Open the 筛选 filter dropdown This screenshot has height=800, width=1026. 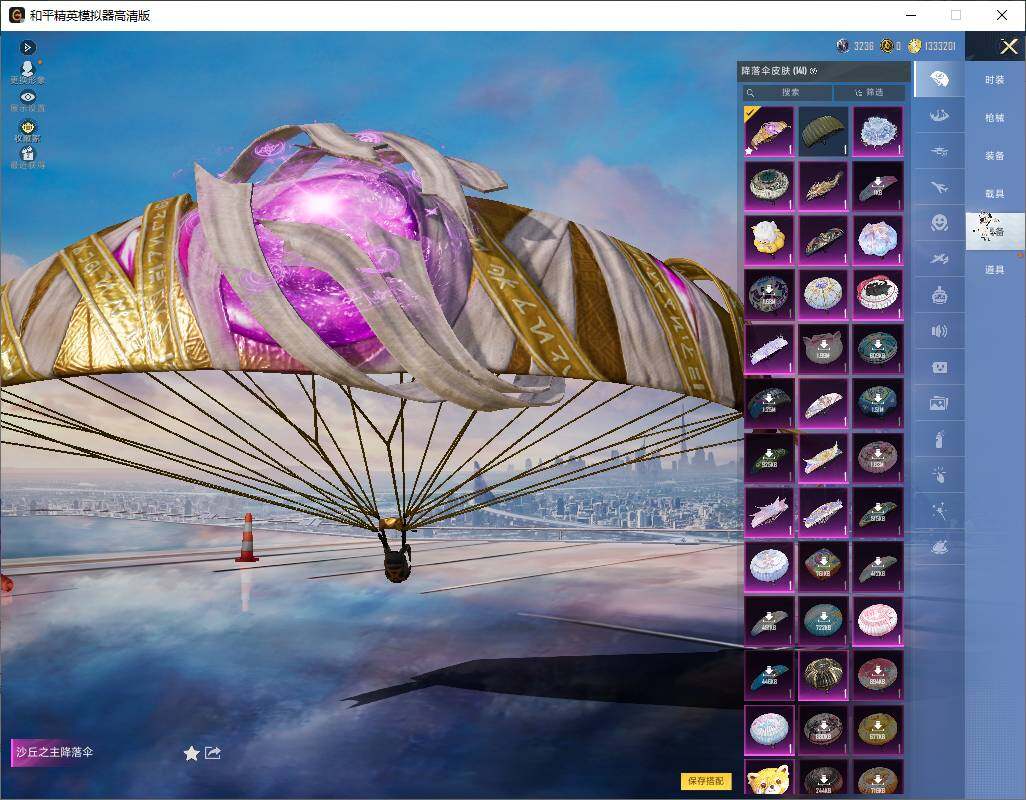click(870, 92)
